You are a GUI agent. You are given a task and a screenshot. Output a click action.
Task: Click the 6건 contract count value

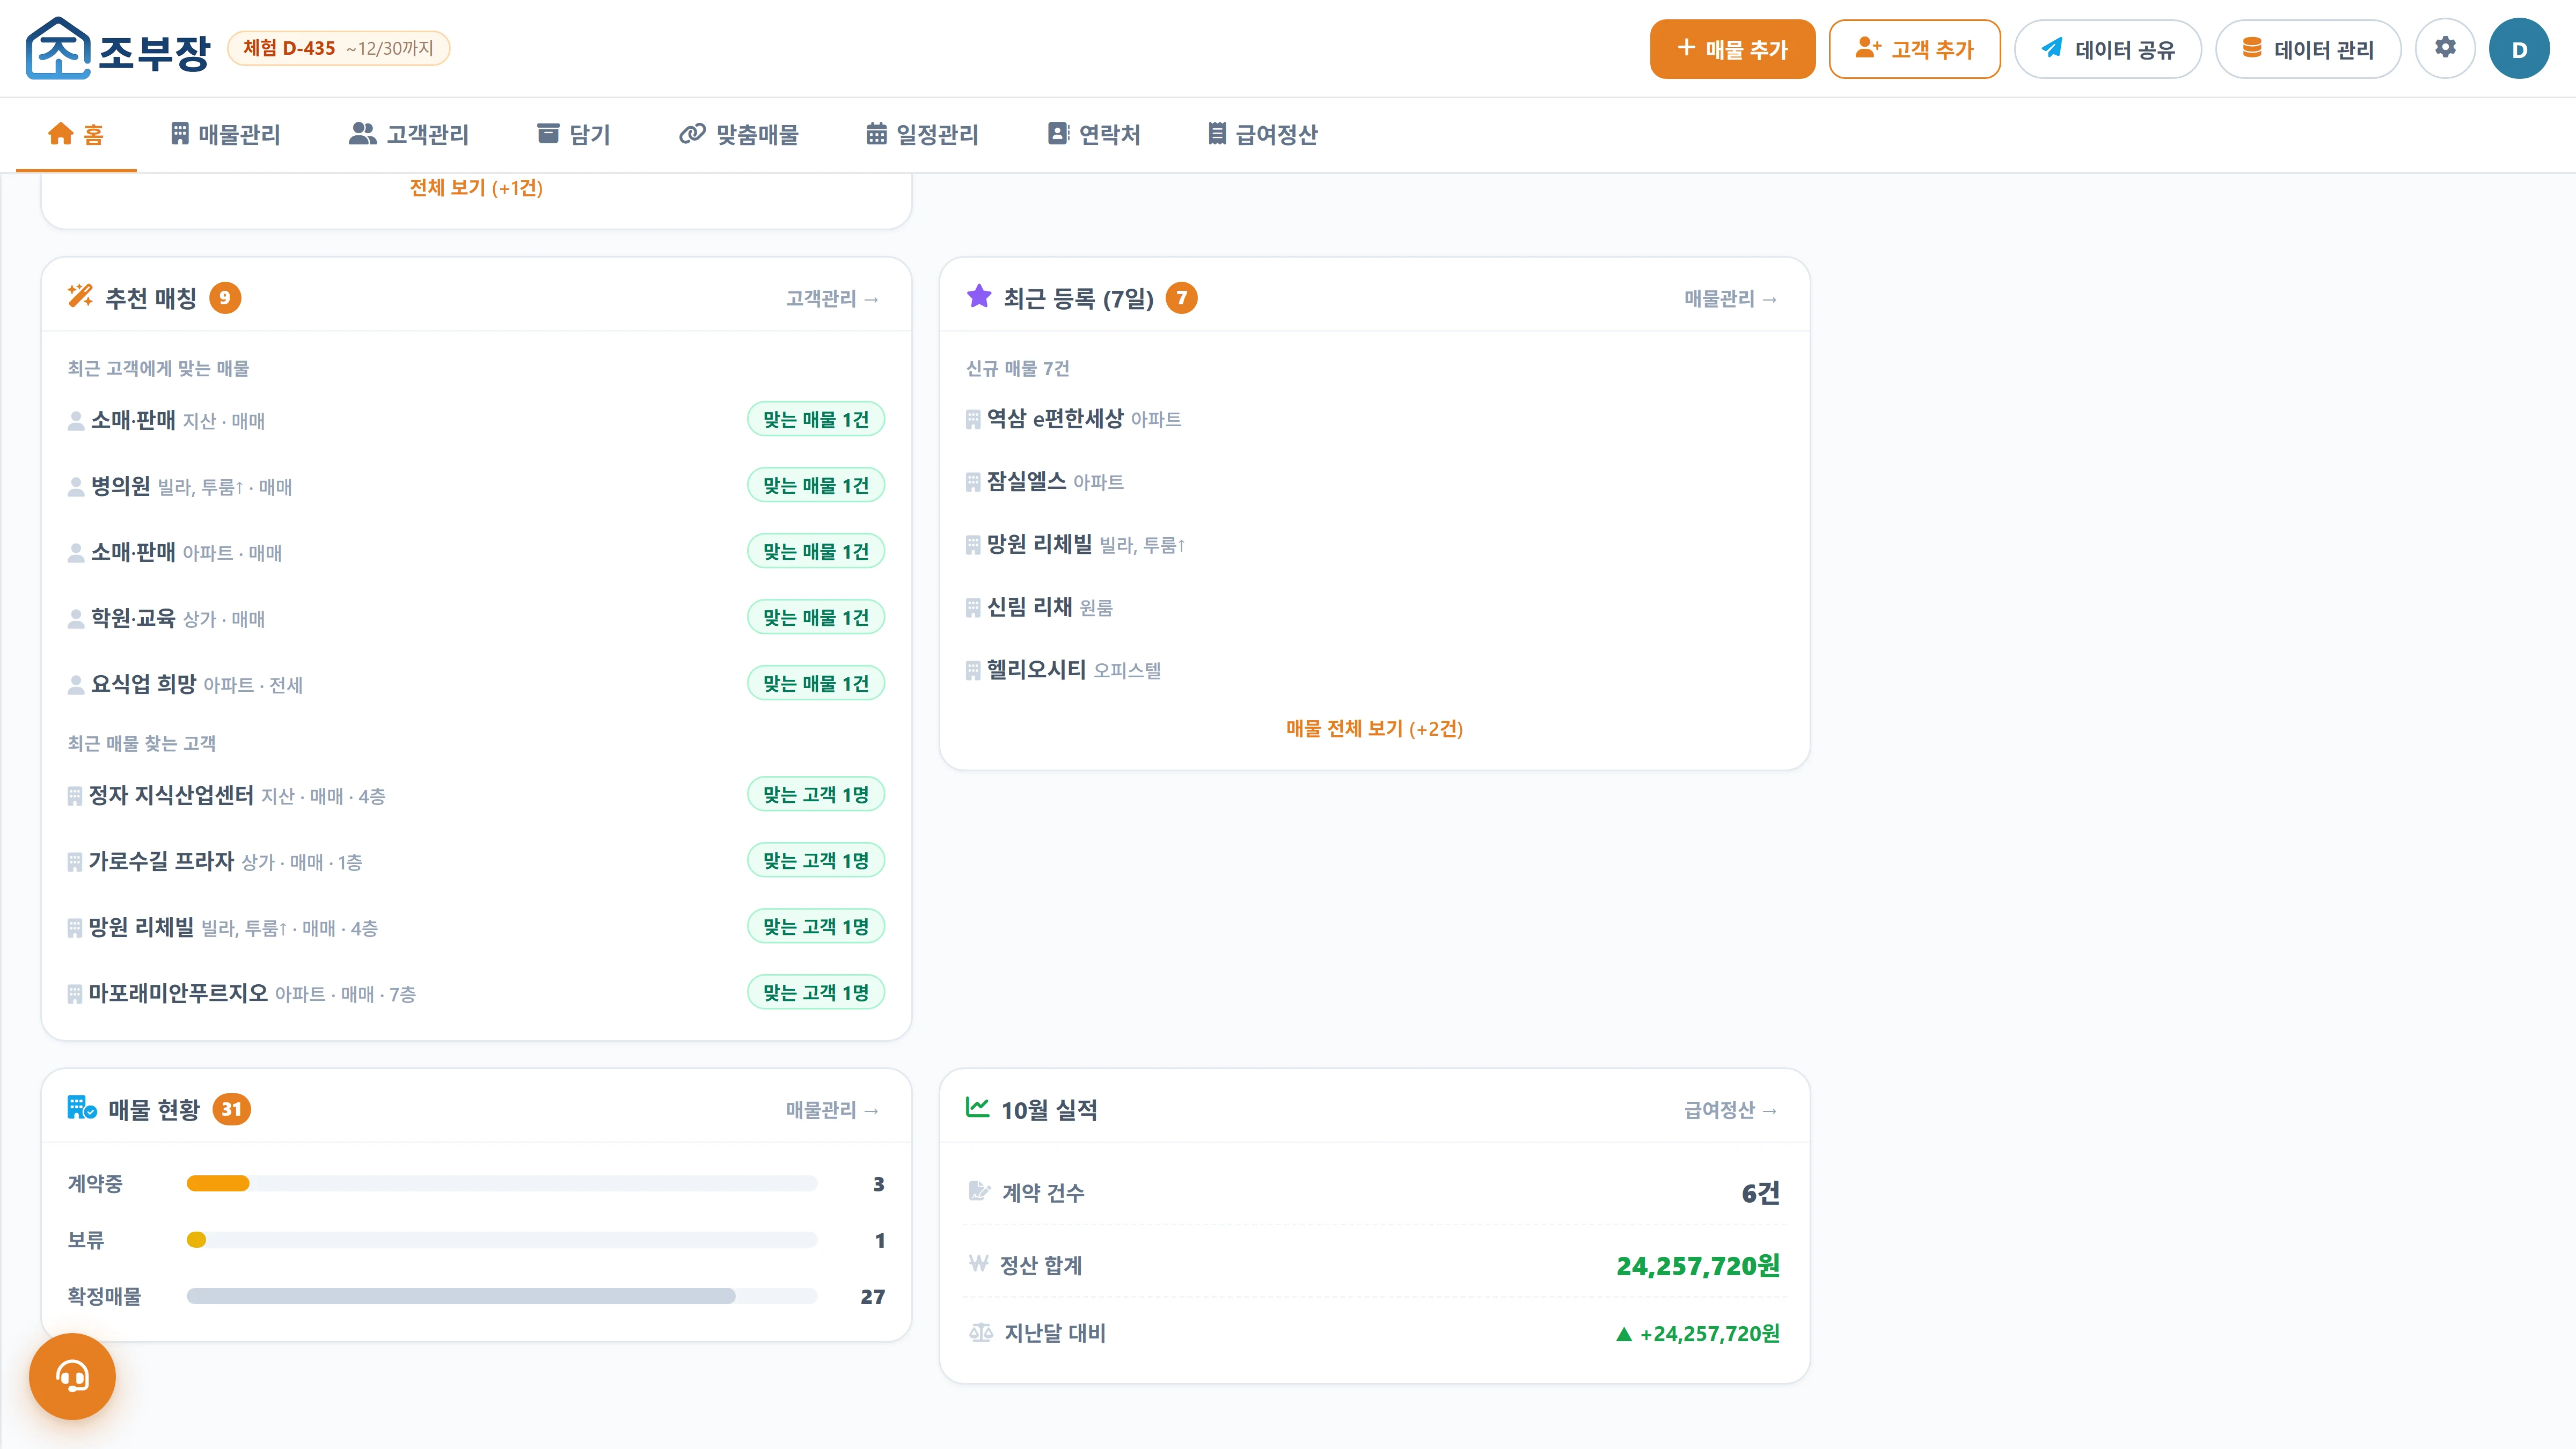coord(1760,1192)
